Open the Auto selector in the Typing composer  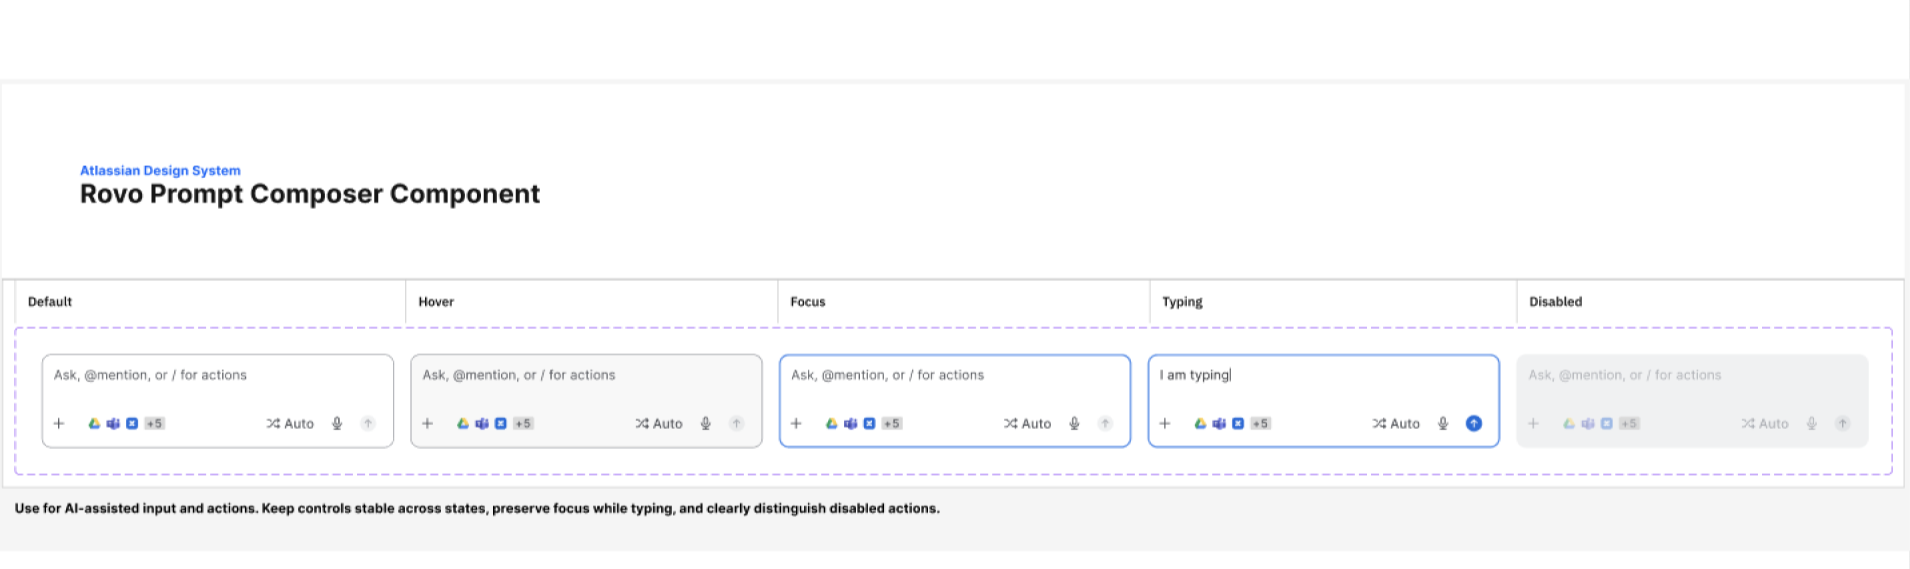point(1396,424)
